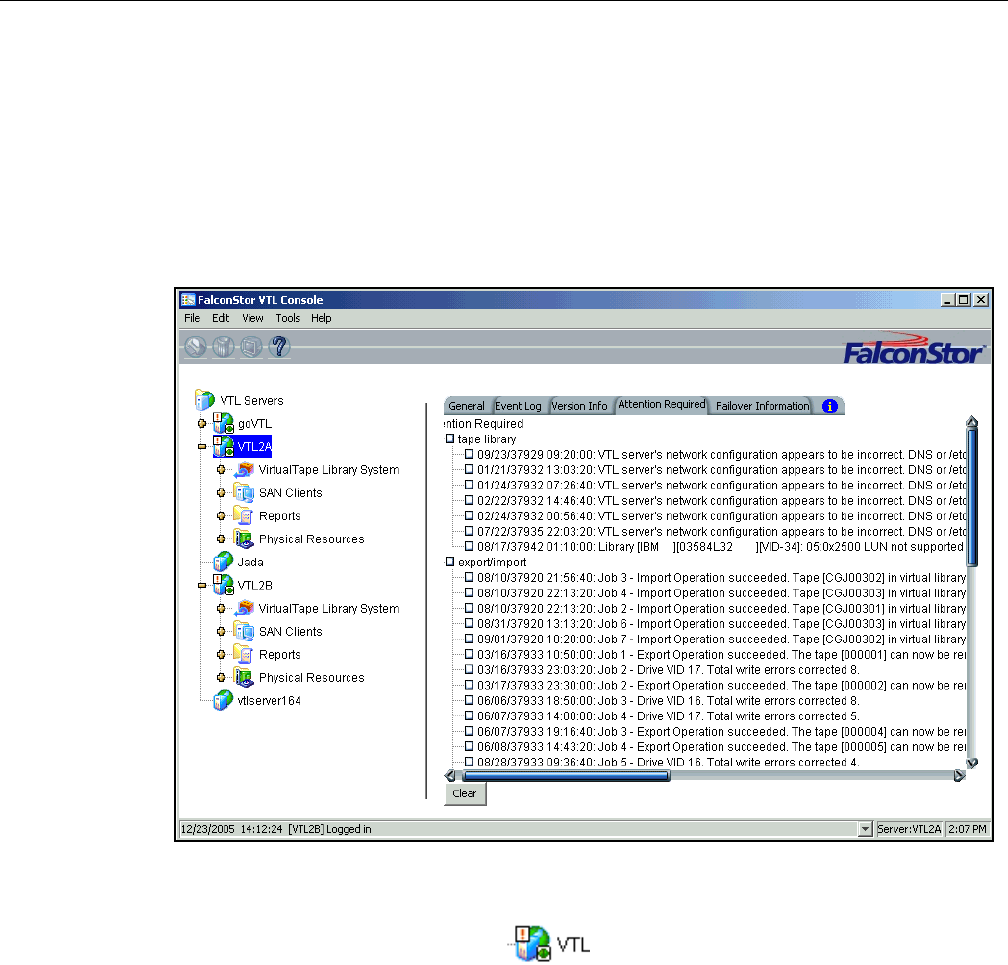
Task: Check the 03/16/37933 10:50:00 Job 1 box
Action: (x=469, y=654)
